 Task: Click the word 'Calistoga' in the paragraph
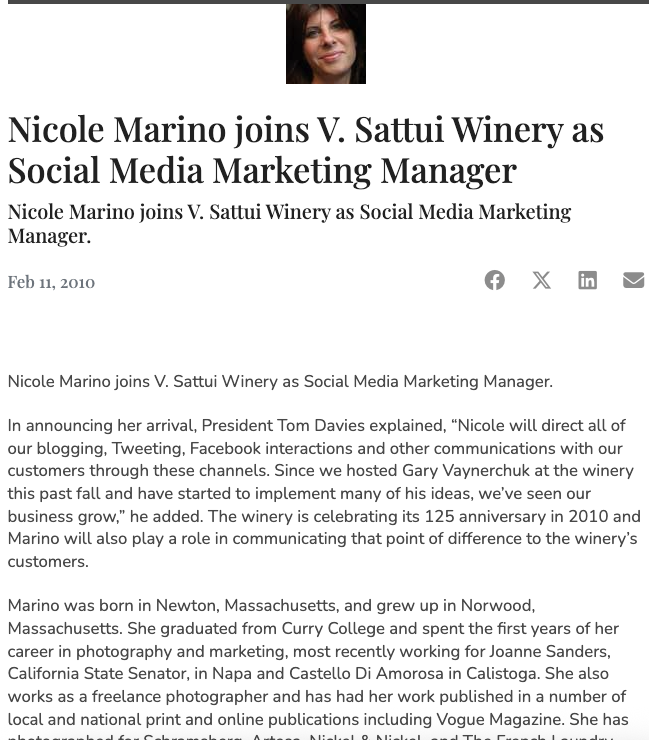[x=502, y=673]
